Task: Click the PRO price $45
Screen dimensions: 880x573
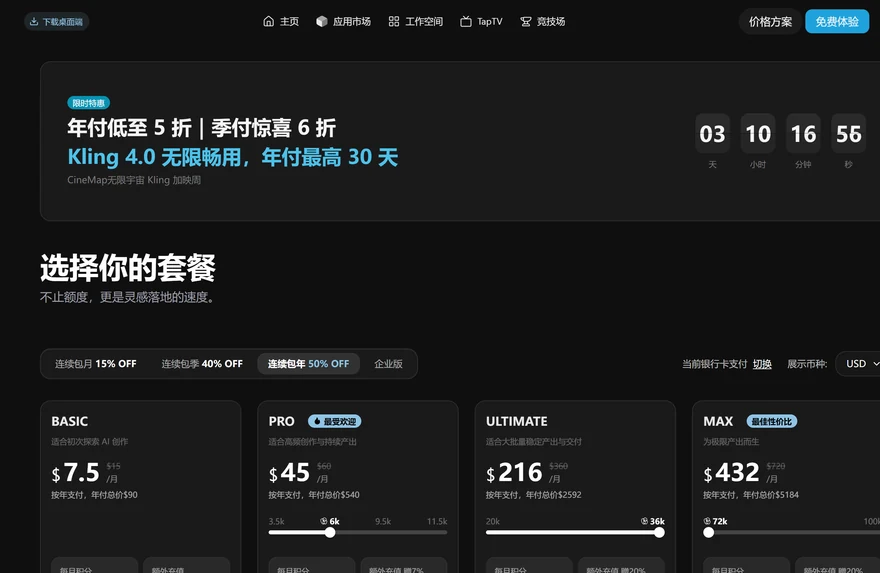Action: [x=289, y=473]
